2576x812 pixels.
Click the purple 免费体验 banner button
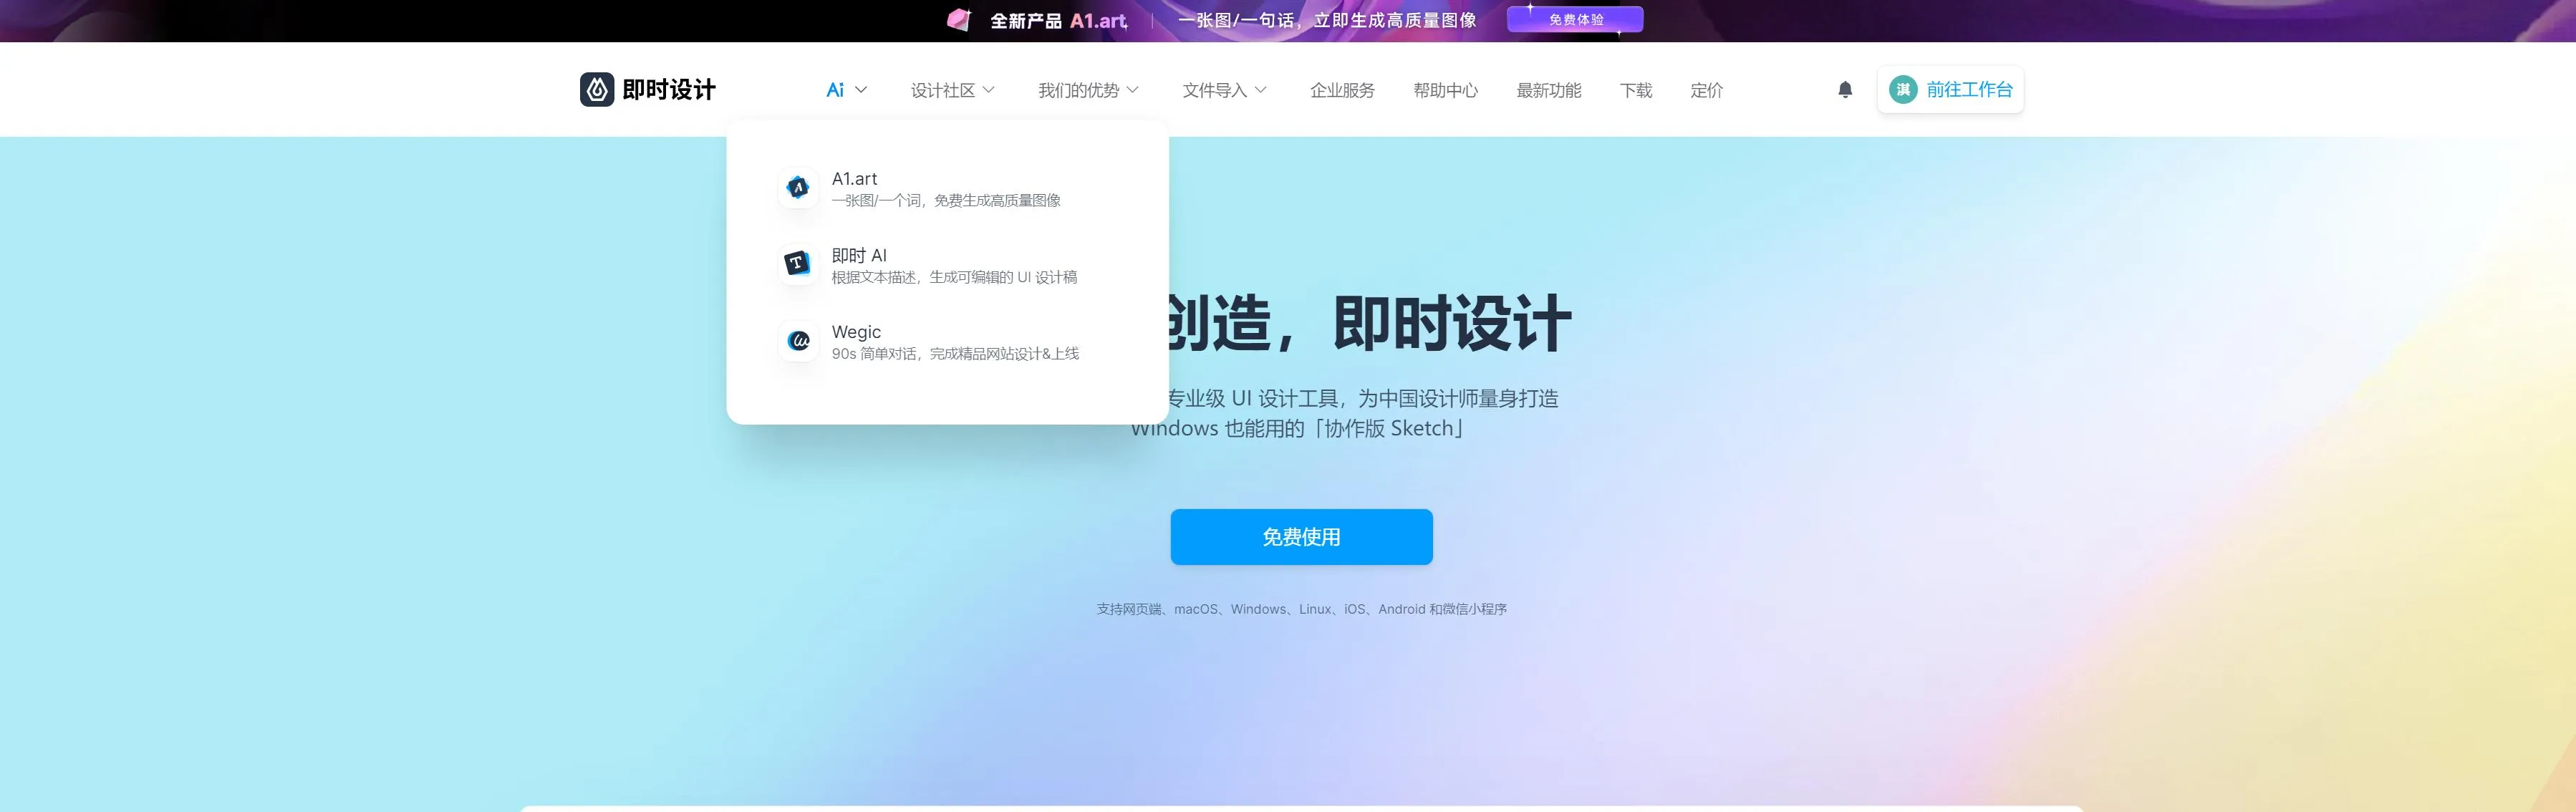pos(1575,19)
